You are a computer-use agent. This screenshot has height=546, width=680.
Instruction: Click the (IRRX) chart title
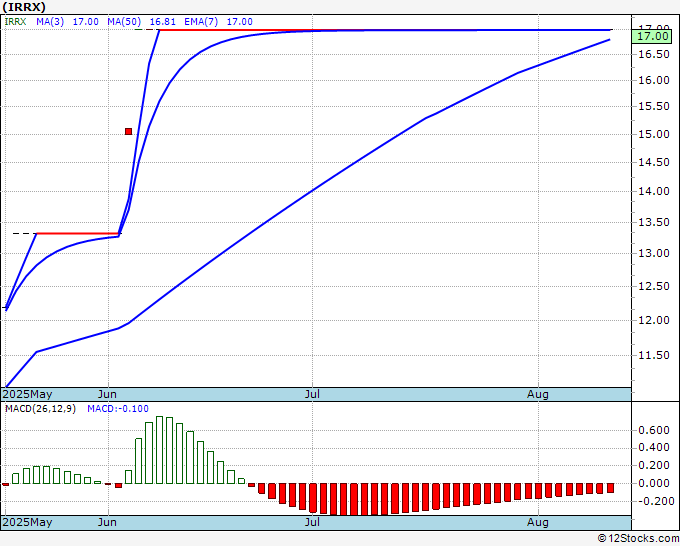tap(24, 7)
